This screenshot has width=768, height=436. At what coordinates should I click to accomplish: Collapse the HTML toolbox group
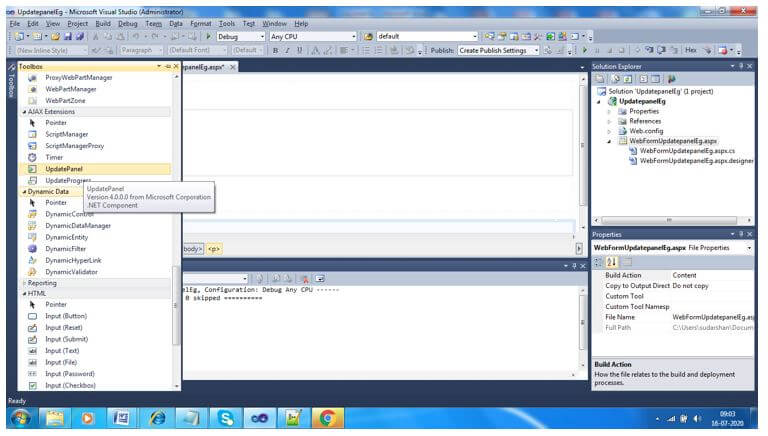click(24, 294)
